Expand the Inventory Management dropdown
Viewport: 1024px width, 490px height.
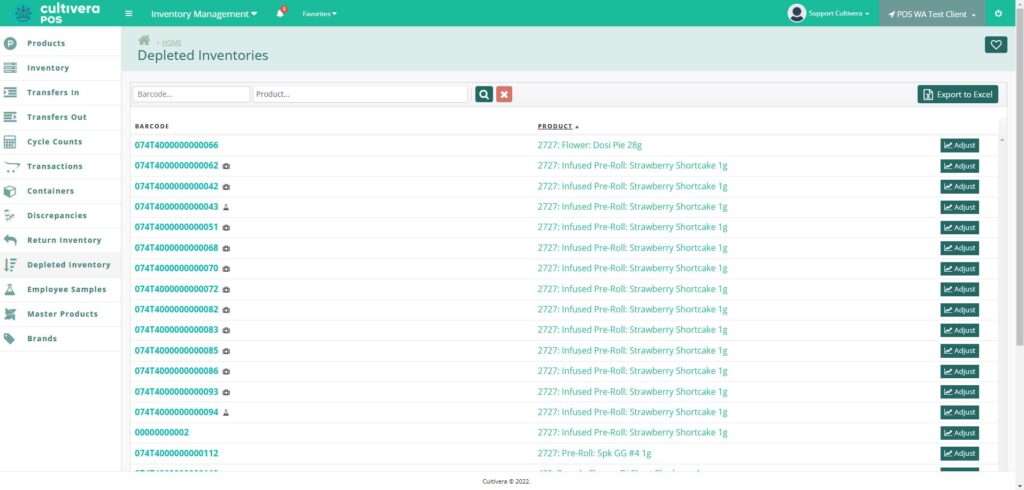[x=203, y=14]
